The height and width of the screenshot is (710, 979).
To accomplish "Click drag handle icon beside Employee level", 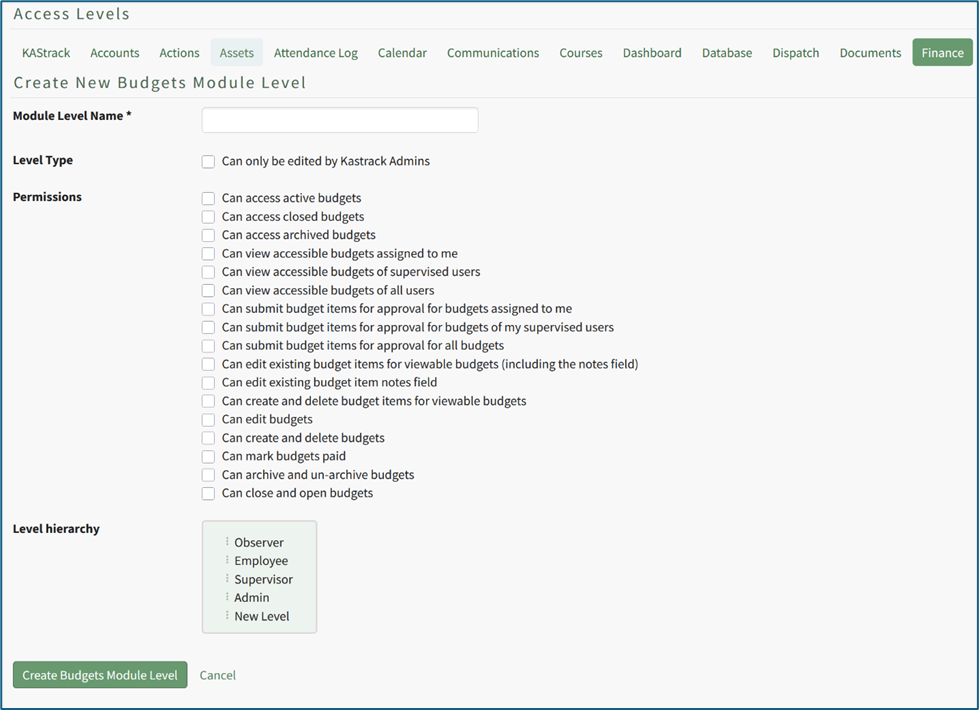I will click(x=227, y=561).
